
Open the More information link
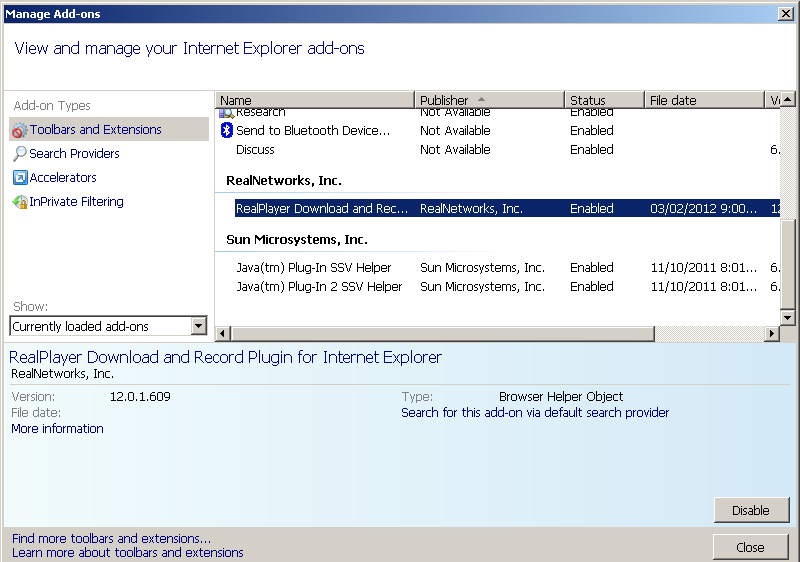tap(57, 429)
